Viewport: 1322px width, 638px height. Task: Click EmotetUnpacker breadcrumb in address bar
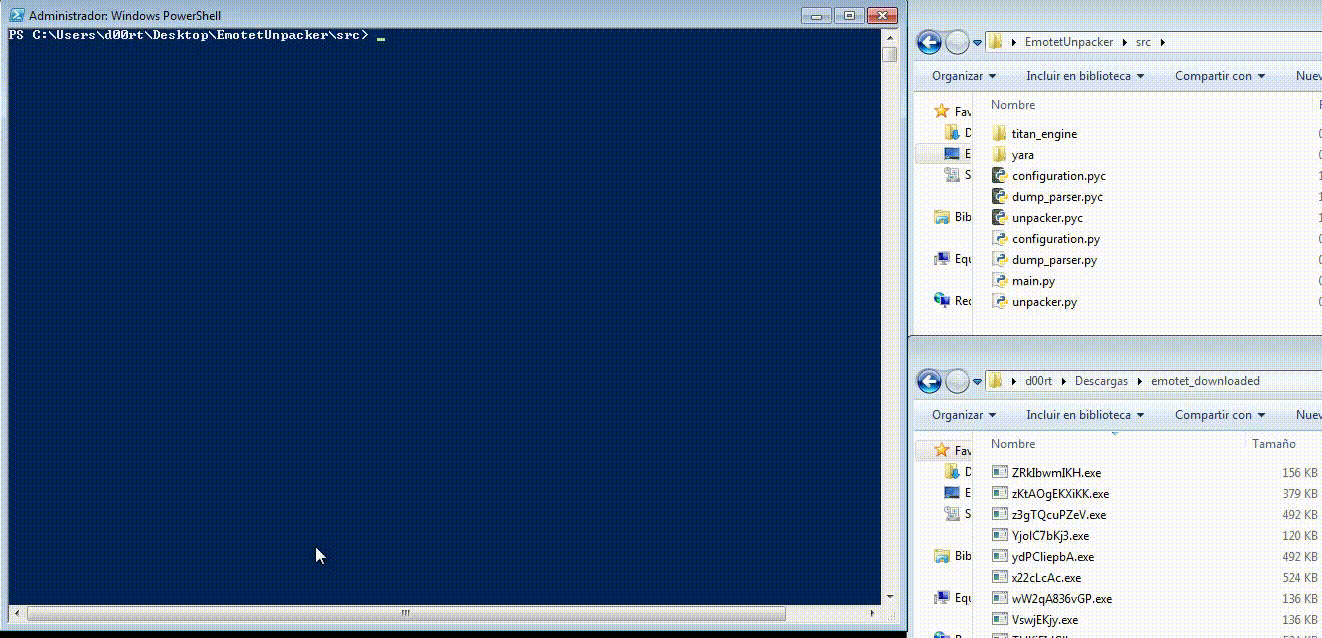coord(1071,42)
